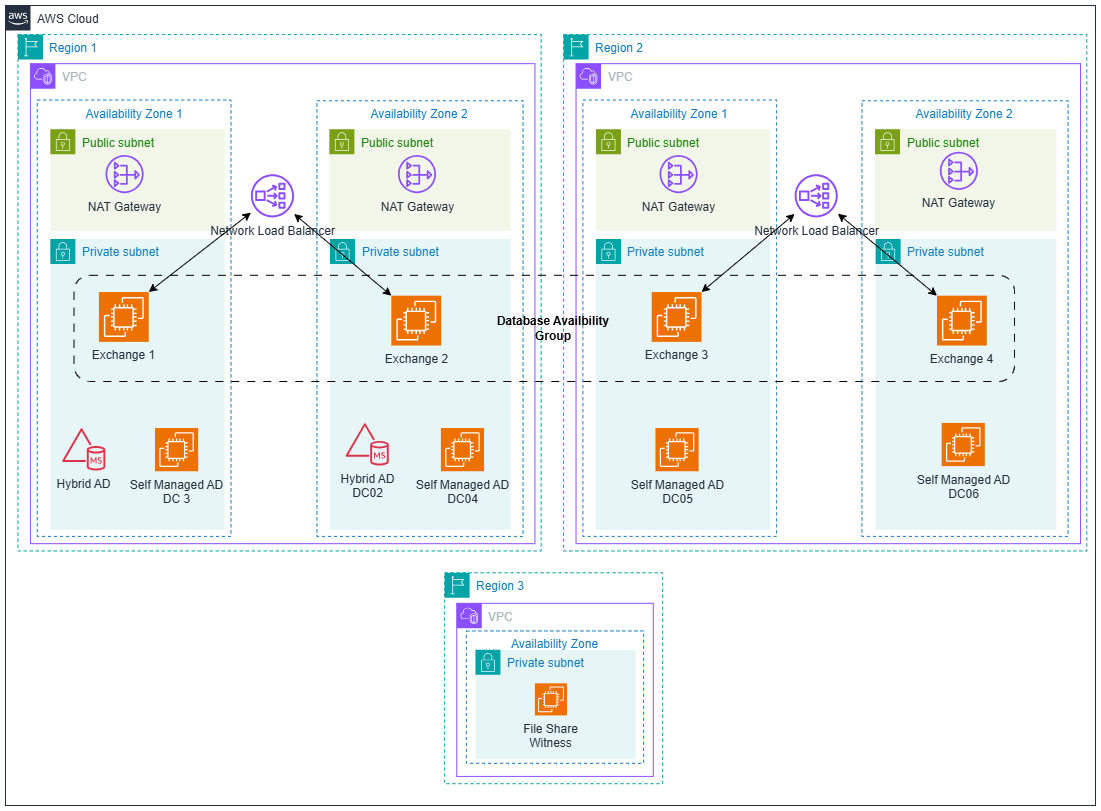Screen dimensions: 1101x811
Task: Click the VPC cloud icon in Region 2
Action: click(588, 76)
